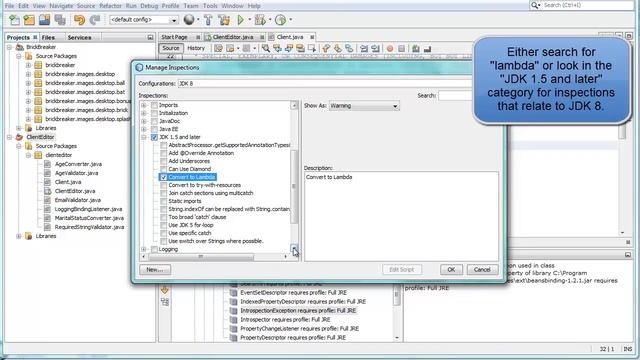Click the Open Project toolbar icon
This screenshot has width=640, height=360.
44,19
